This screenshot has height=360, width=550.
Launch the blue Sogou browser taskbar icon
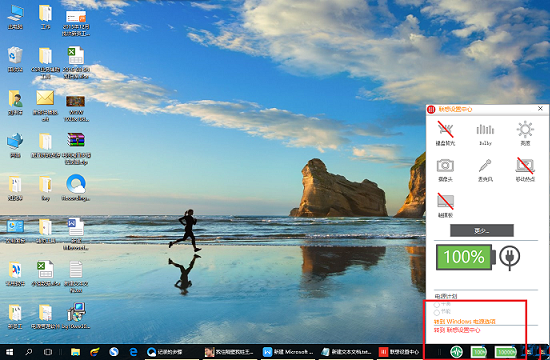114,352
